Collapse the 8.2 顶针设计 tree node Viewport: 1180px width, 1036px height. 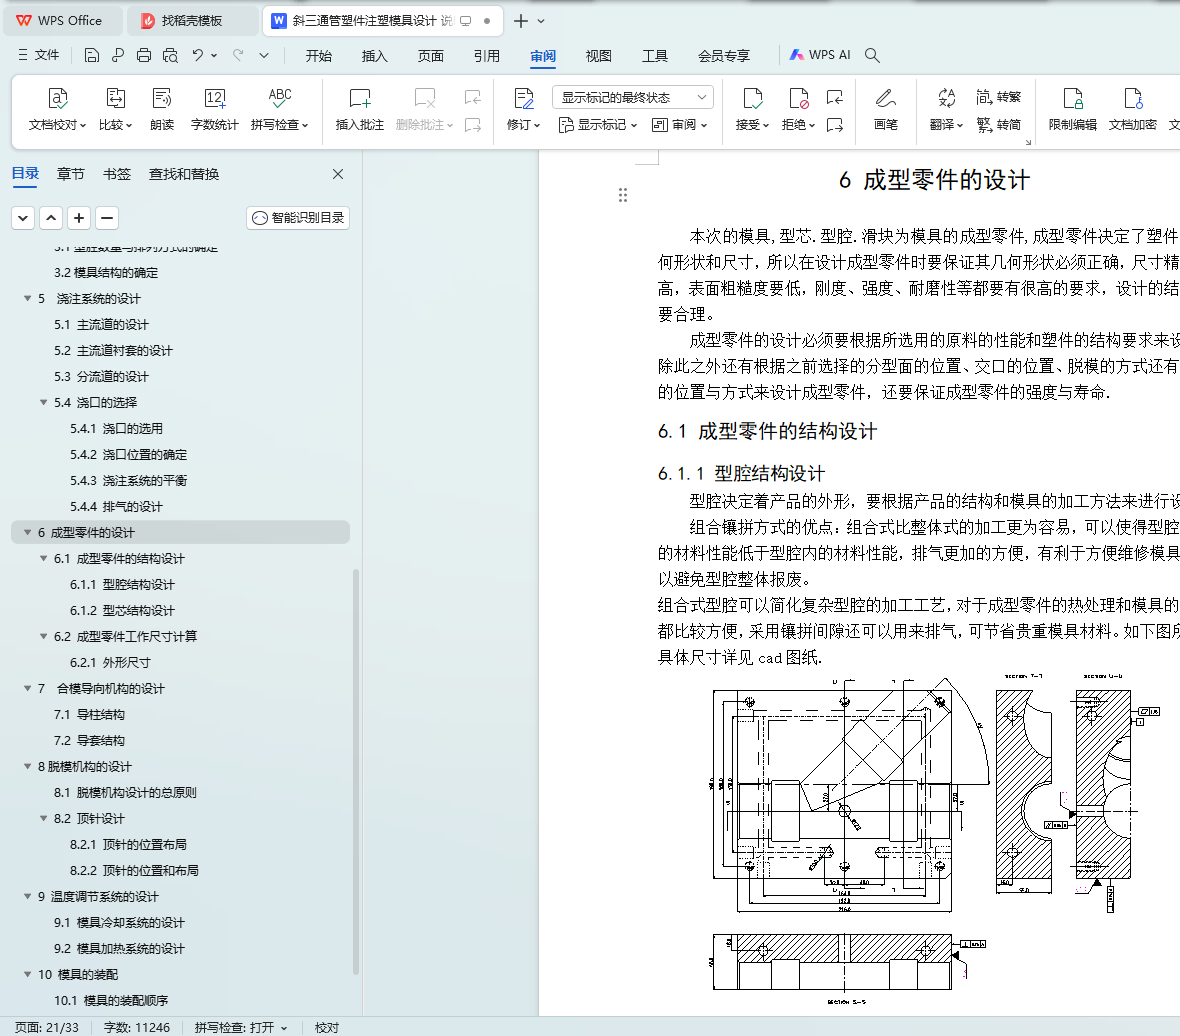44,818
